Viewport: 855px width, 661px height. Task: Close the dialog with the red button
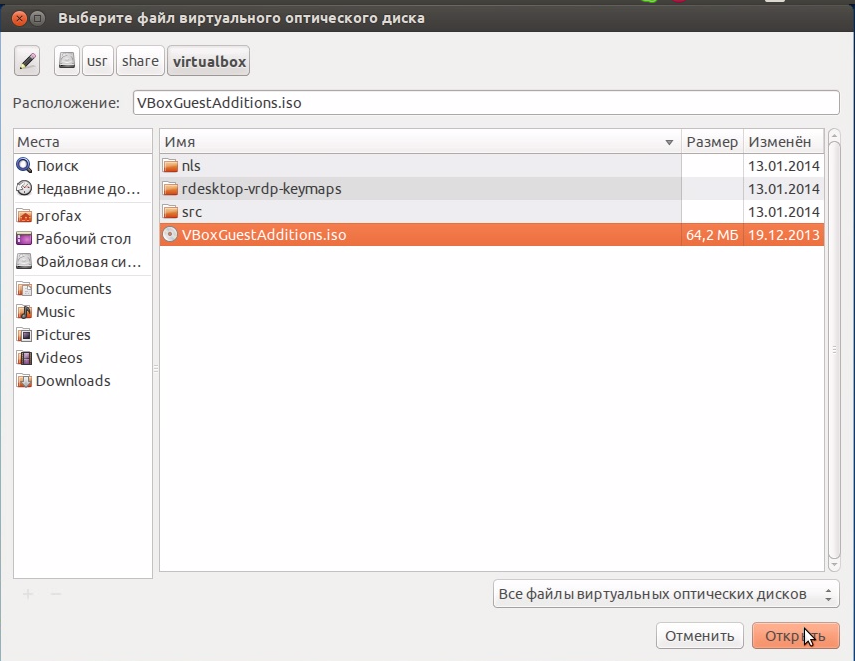(x=19, y=19)
